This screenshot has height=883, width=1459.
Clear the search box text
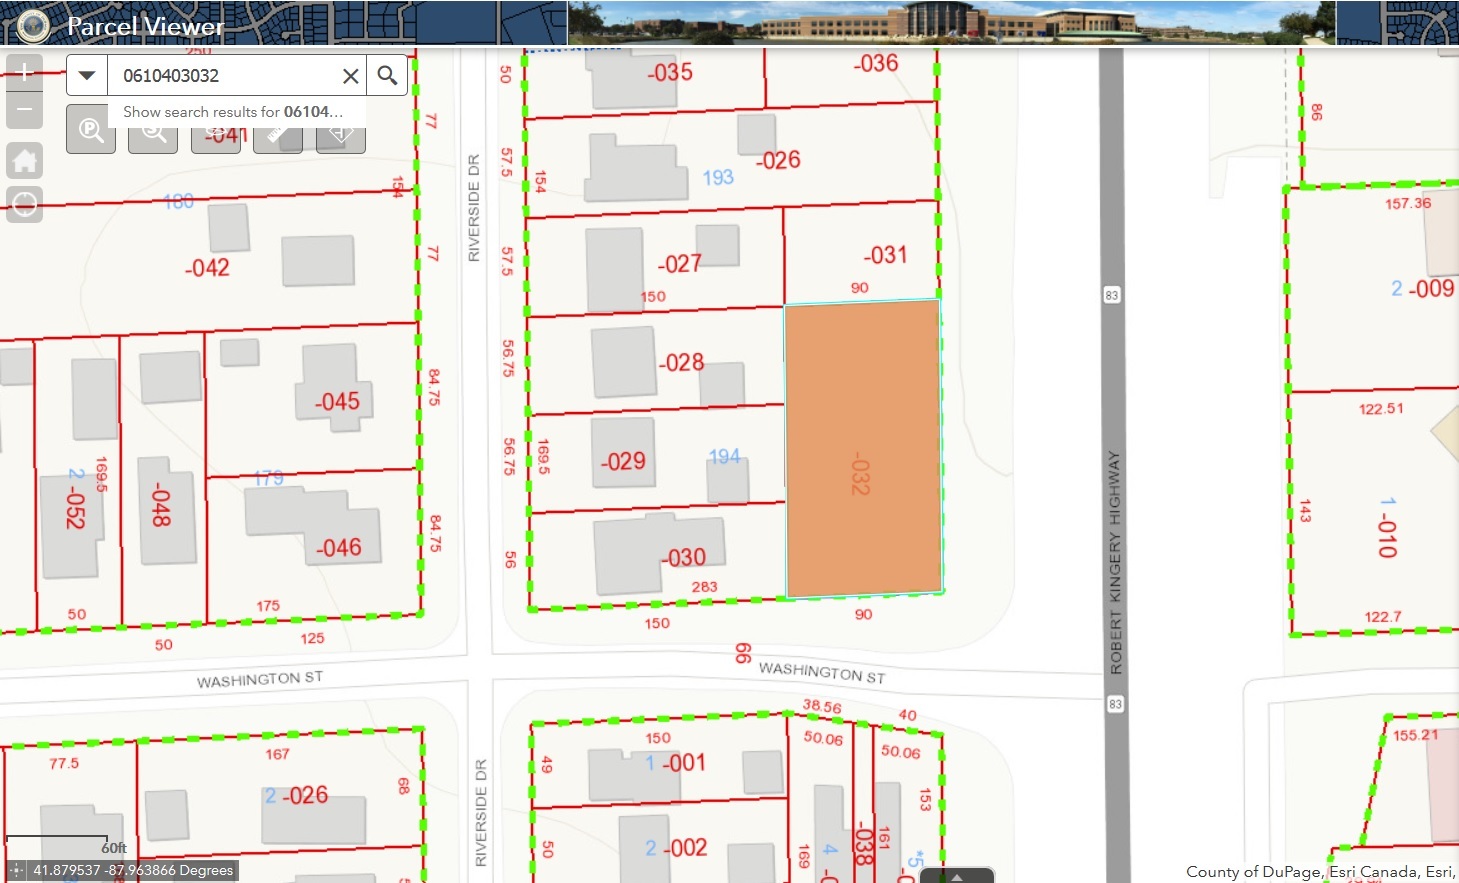tap(350, 76)
